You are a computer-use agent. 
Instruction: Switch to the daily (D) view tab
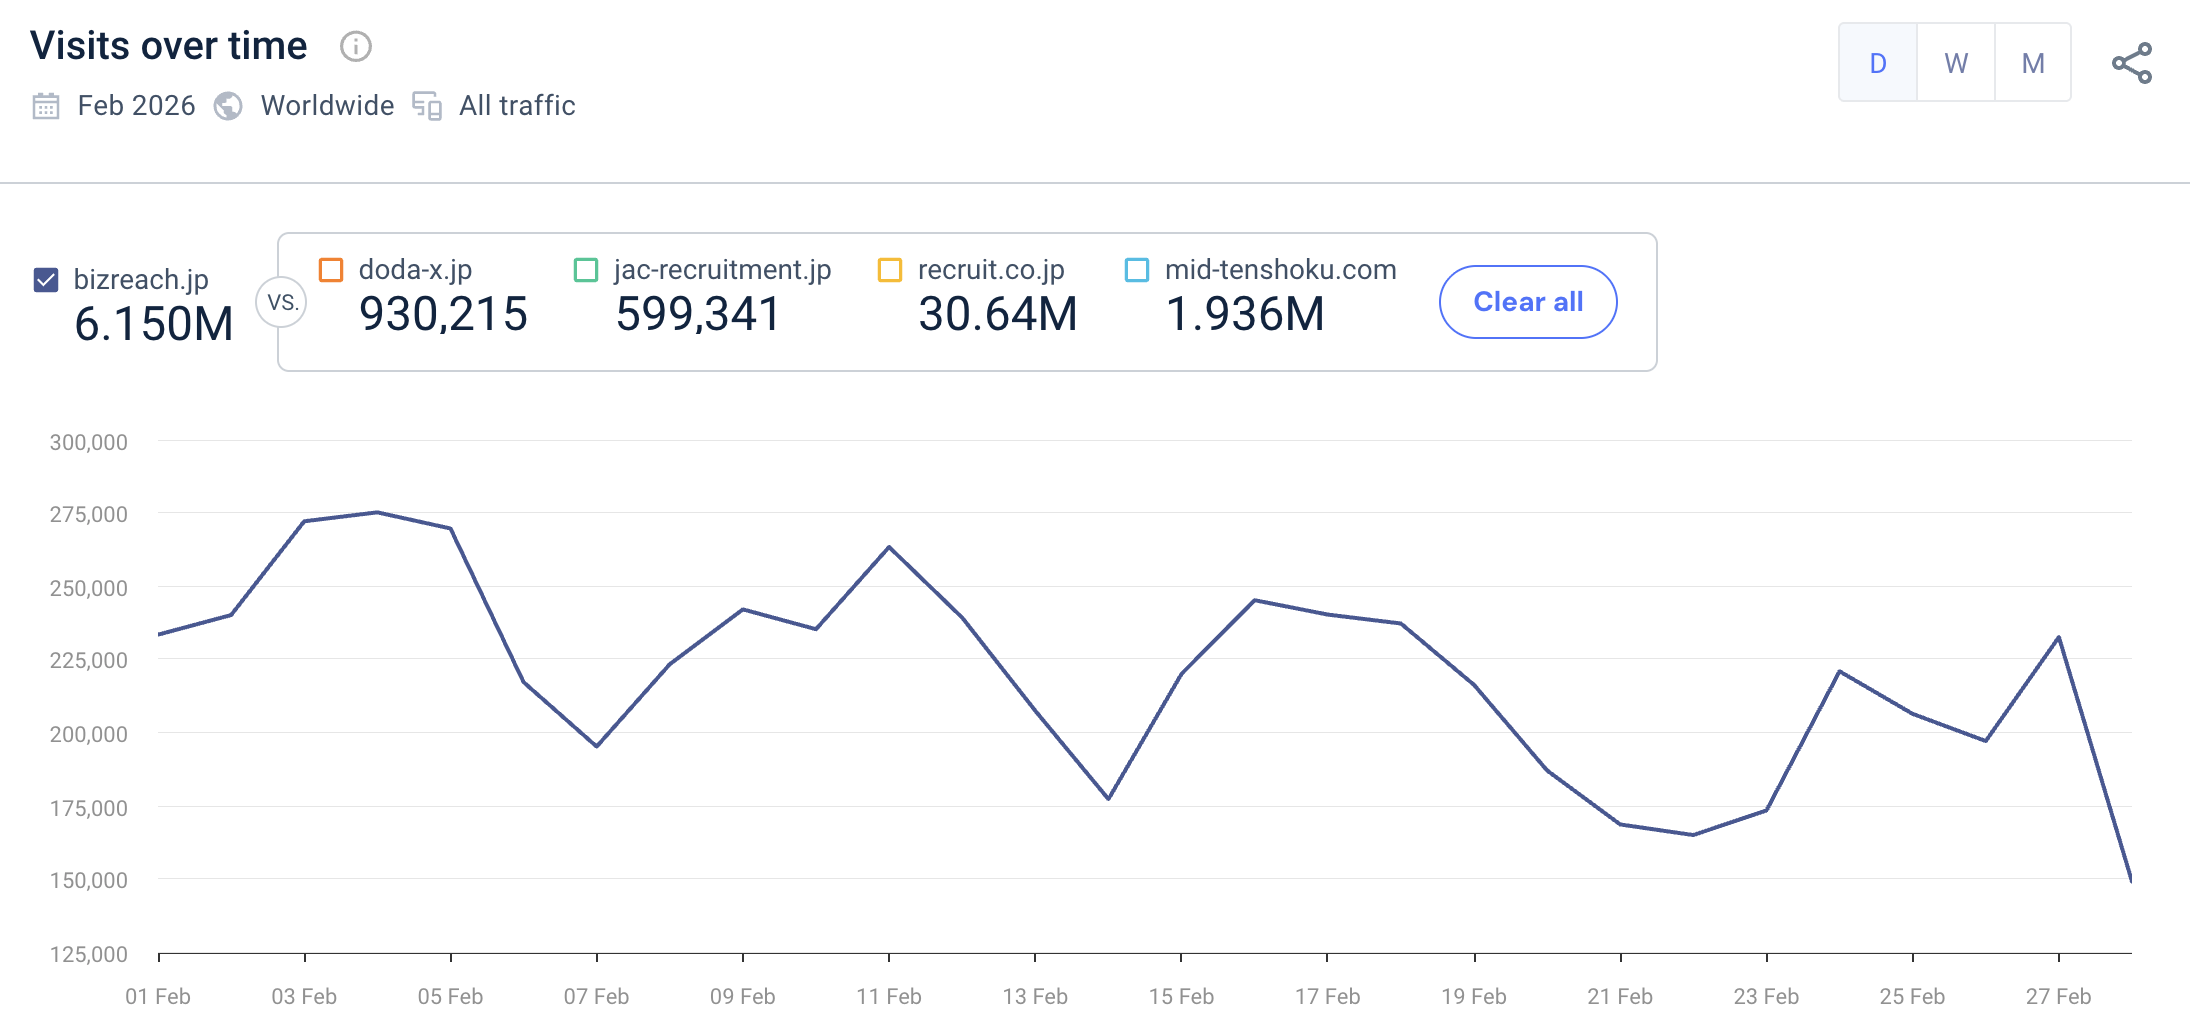pos(1877,63)
